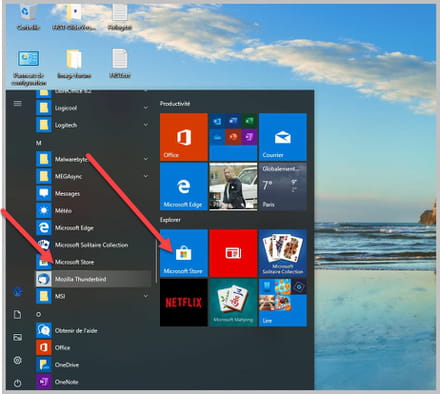The width and height of the screenshot is (440, 394).
Task: Expand the Logicool folder chevron
Action: point(146,108)
